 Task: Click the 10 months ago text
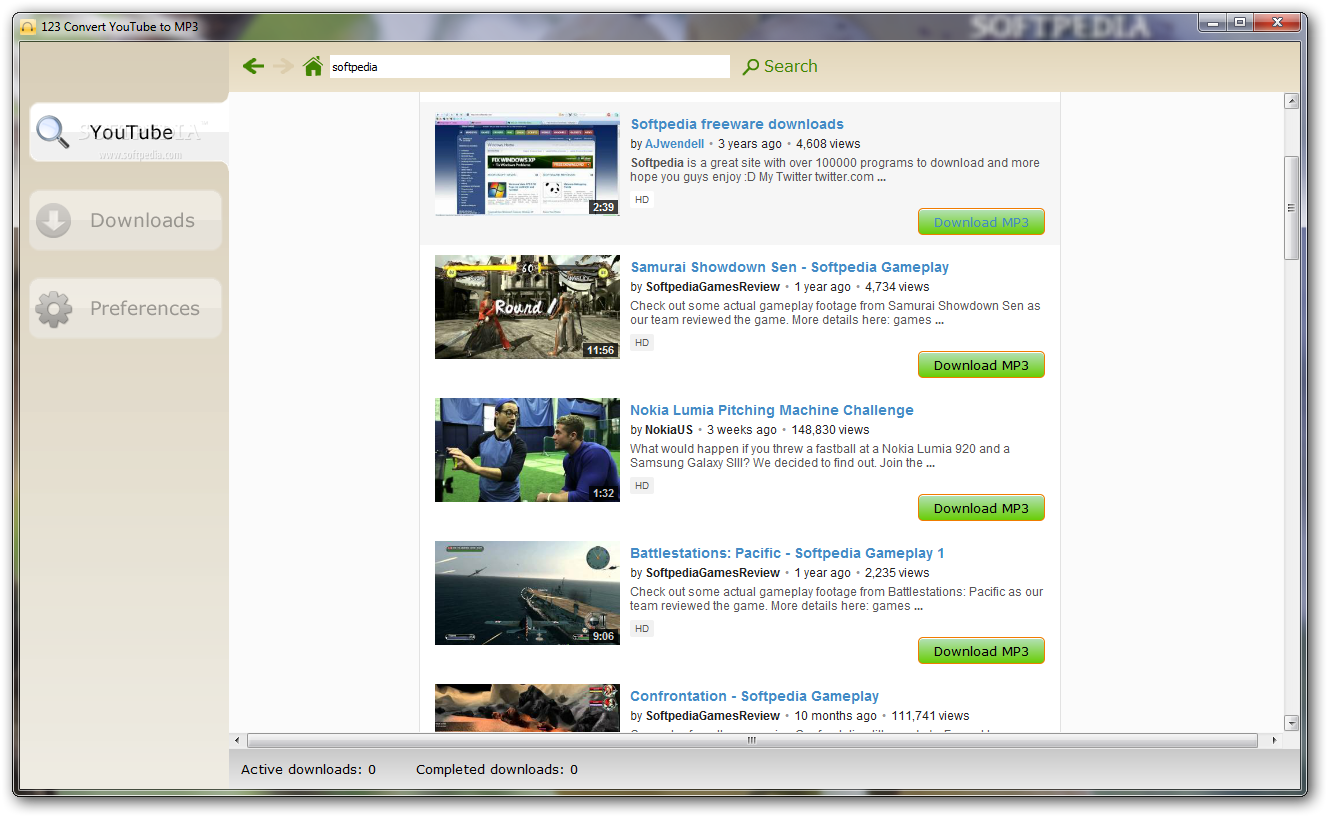835,716
